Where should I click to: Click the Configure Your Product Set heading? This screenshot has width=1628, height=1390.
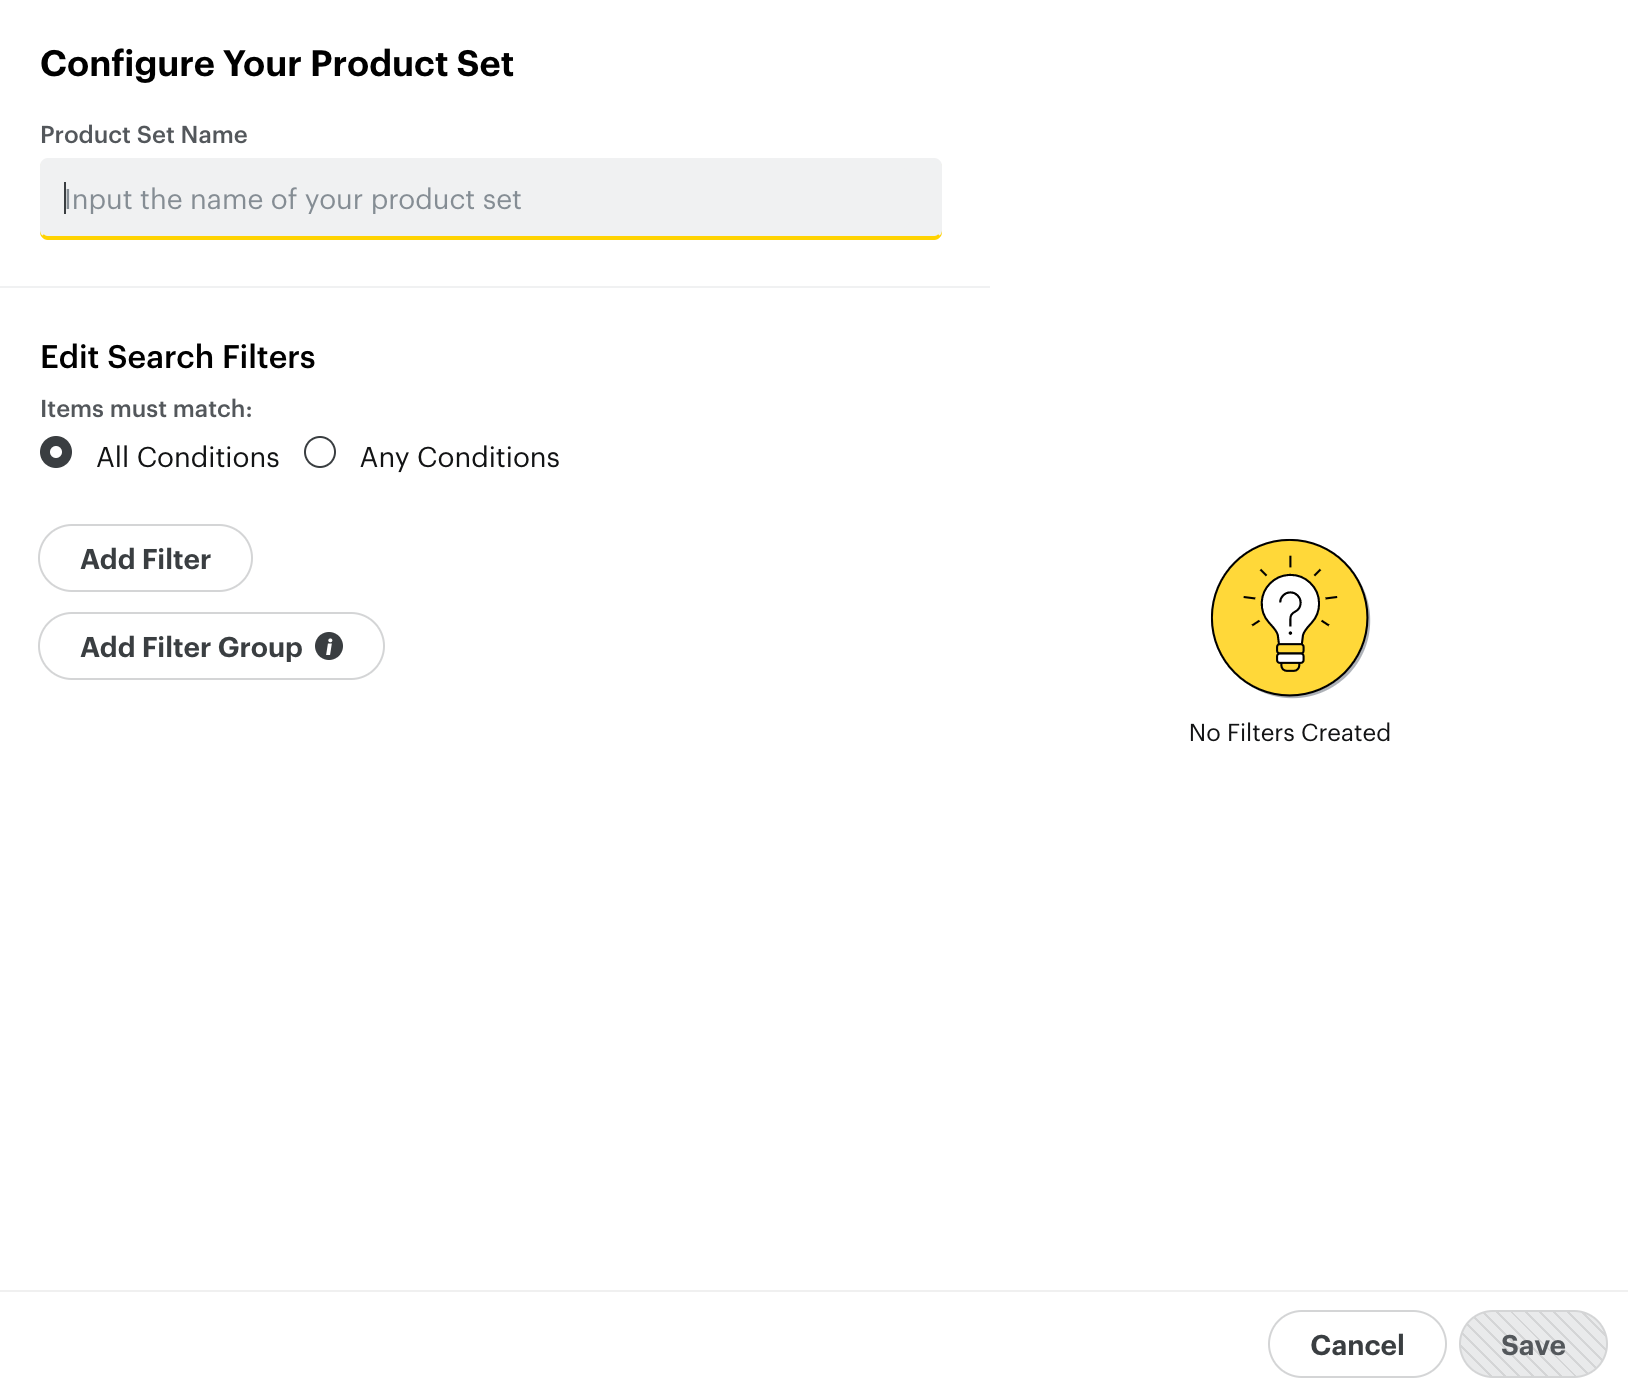276,63
